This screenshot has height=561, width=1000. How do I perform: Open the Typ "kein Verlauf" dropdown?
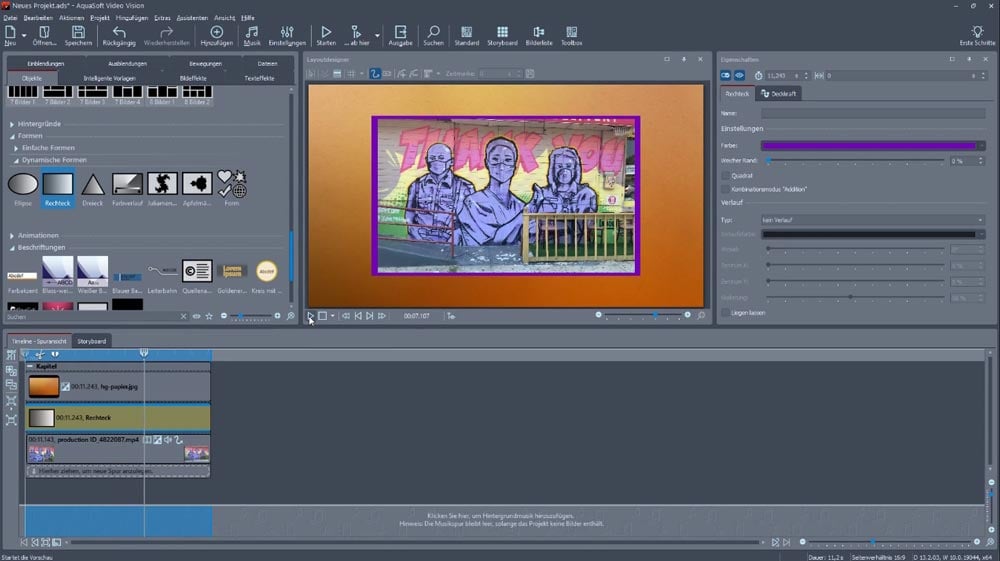[872, 220]
